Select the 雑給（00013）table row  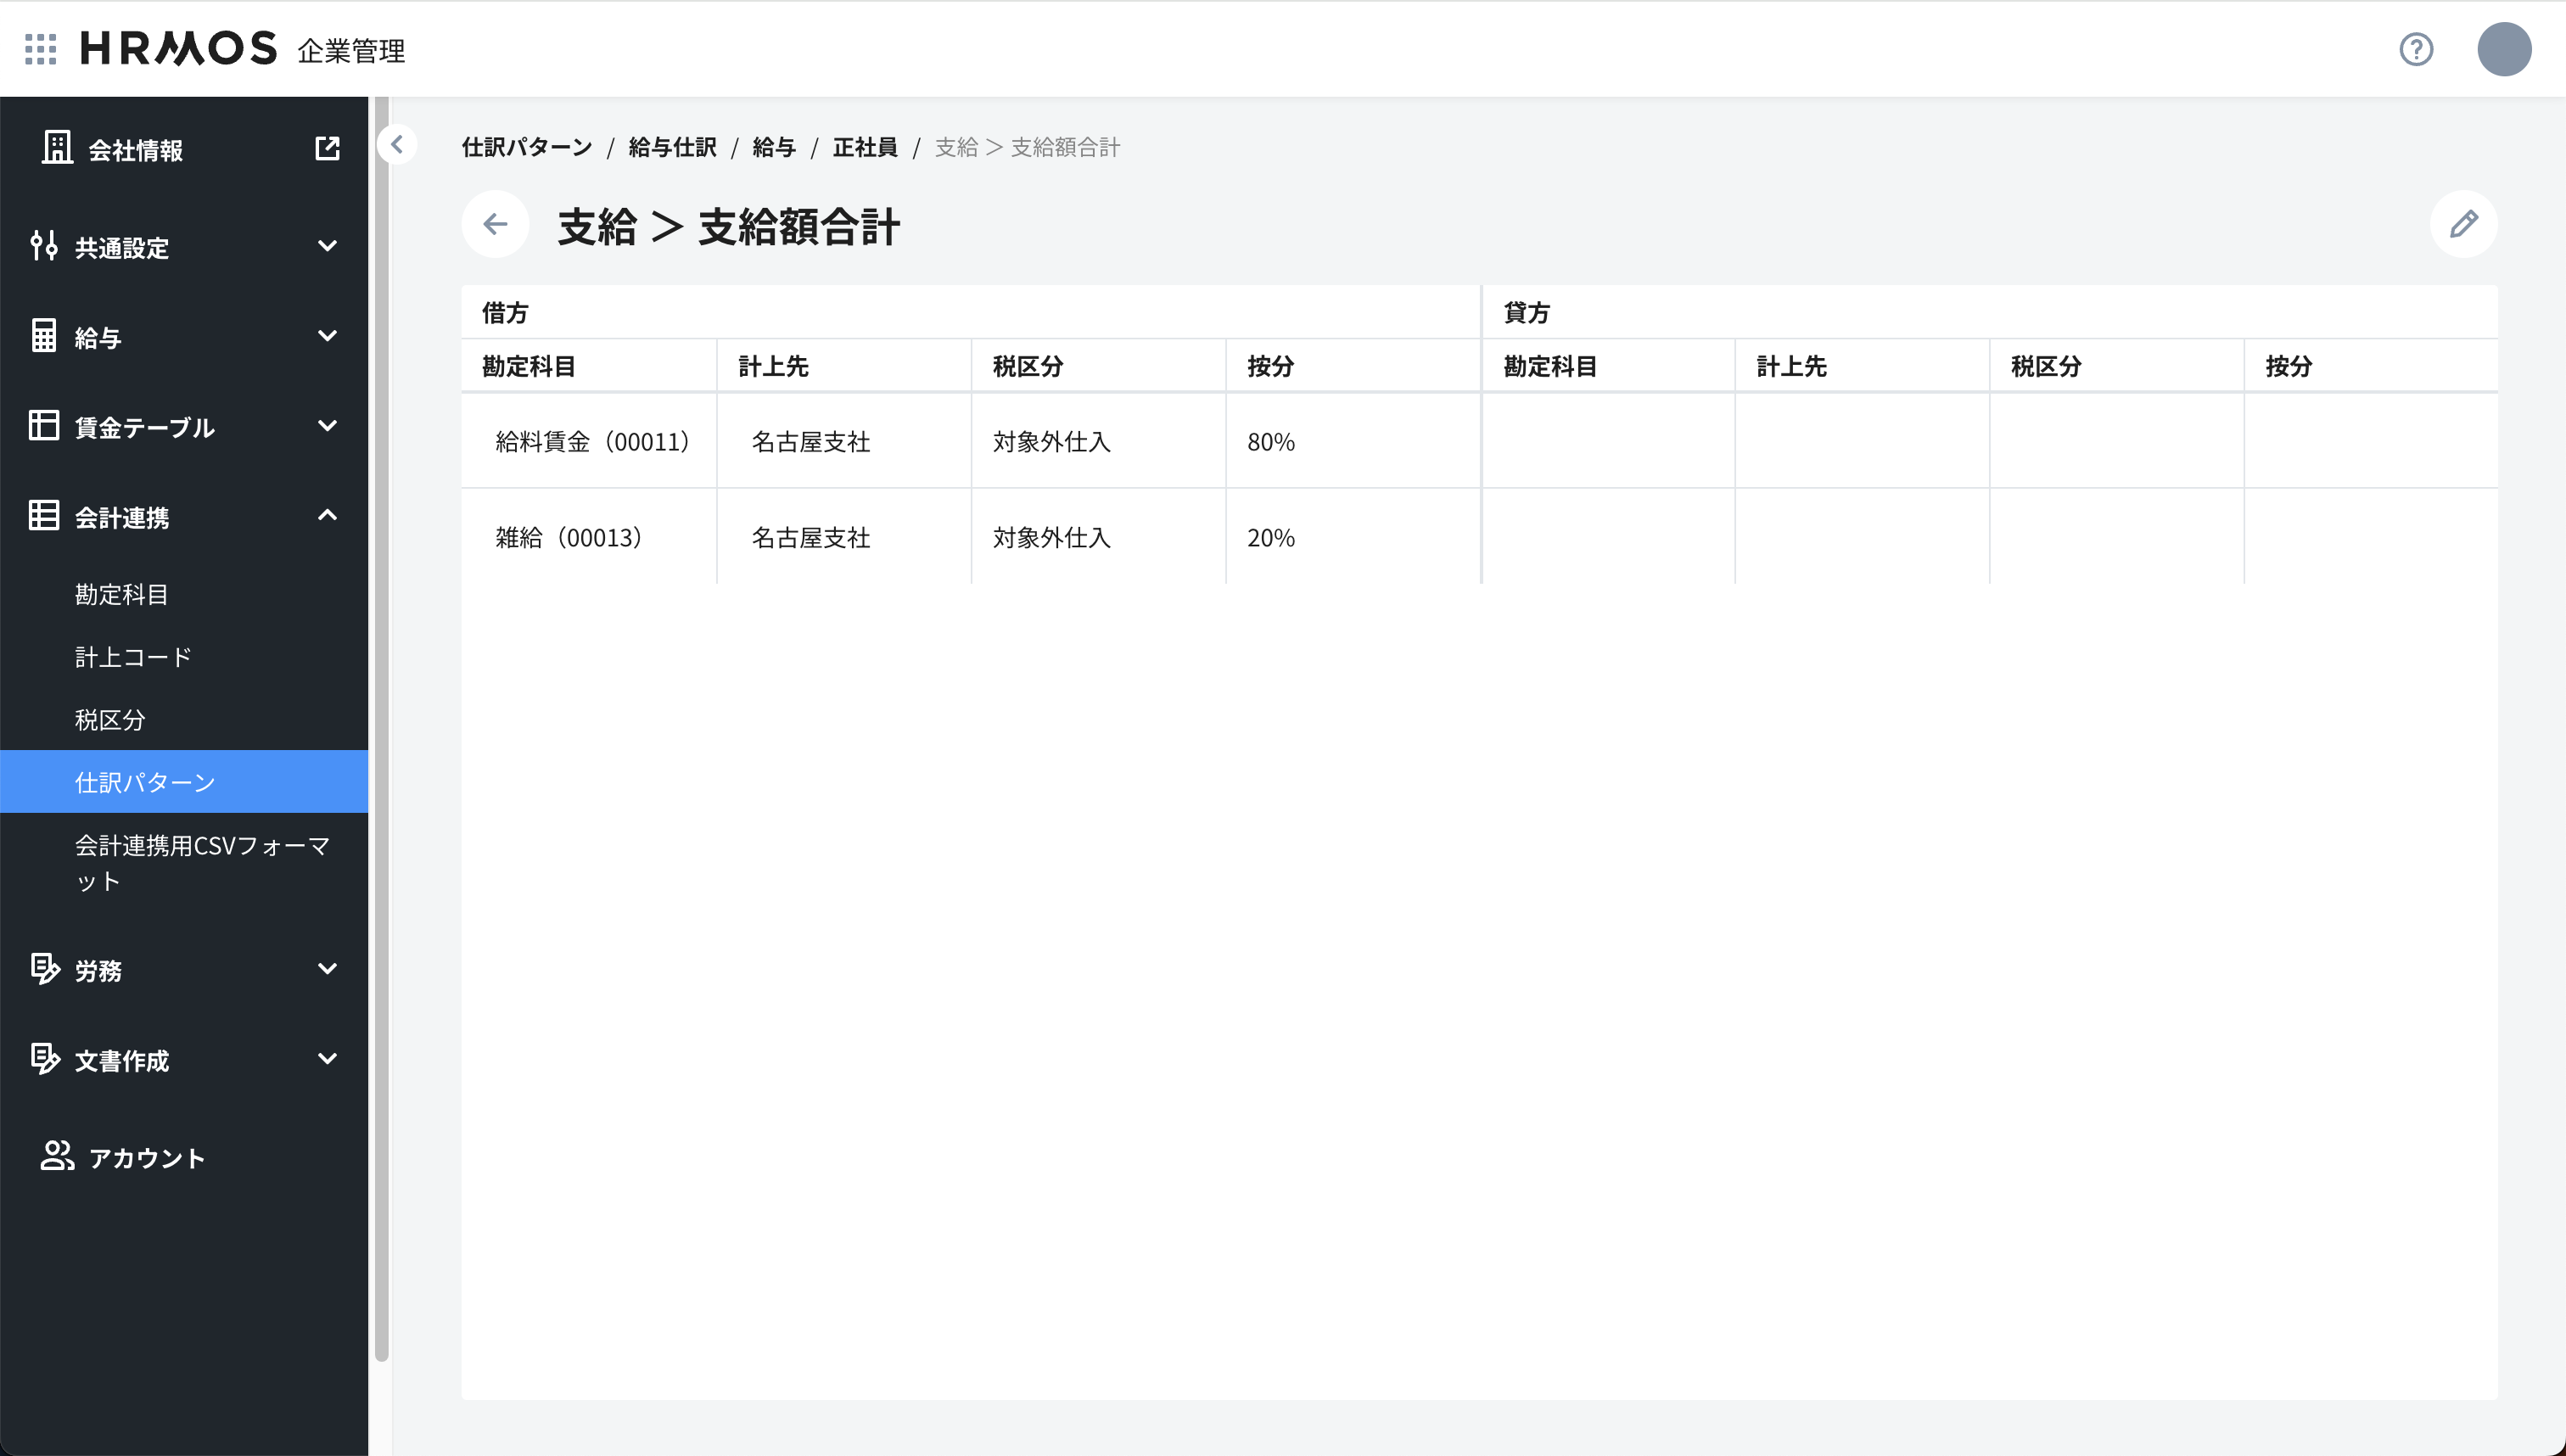[569, 537]
